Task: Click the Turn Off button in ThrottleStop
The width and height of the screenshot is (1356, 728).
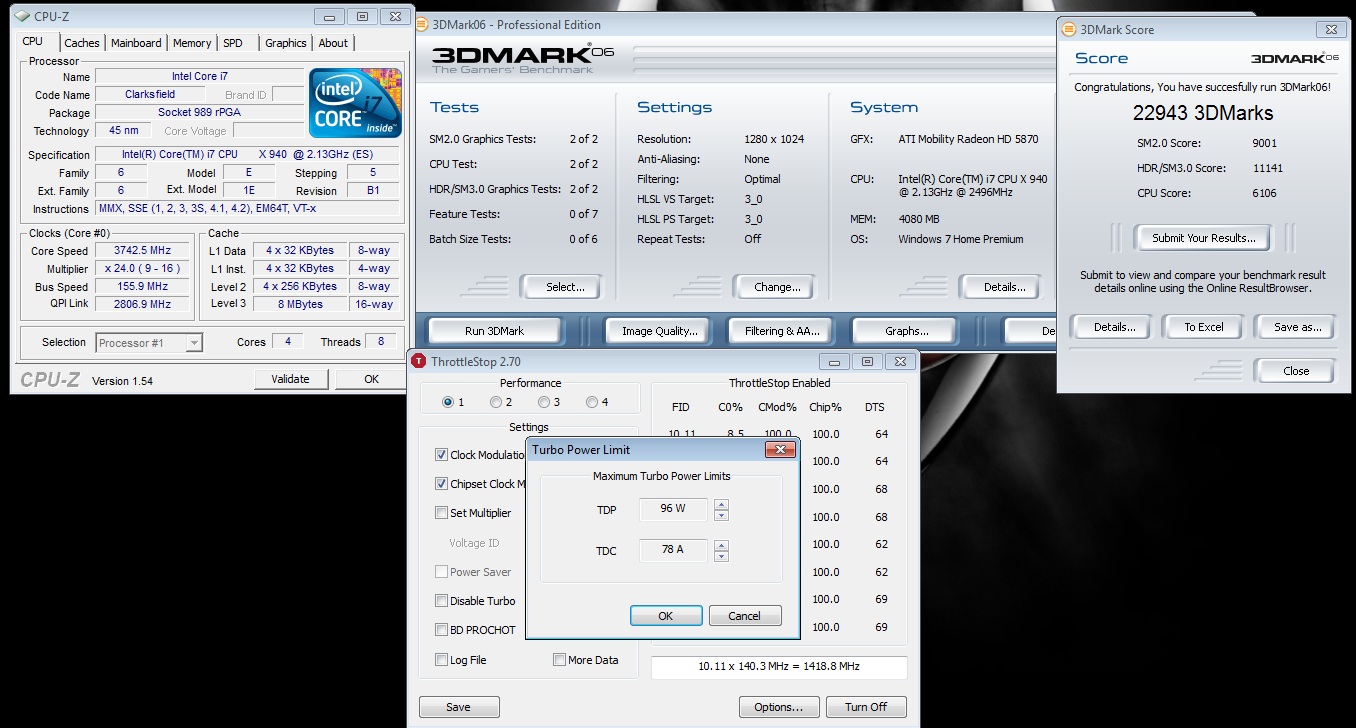Action: tap(866, 707)
